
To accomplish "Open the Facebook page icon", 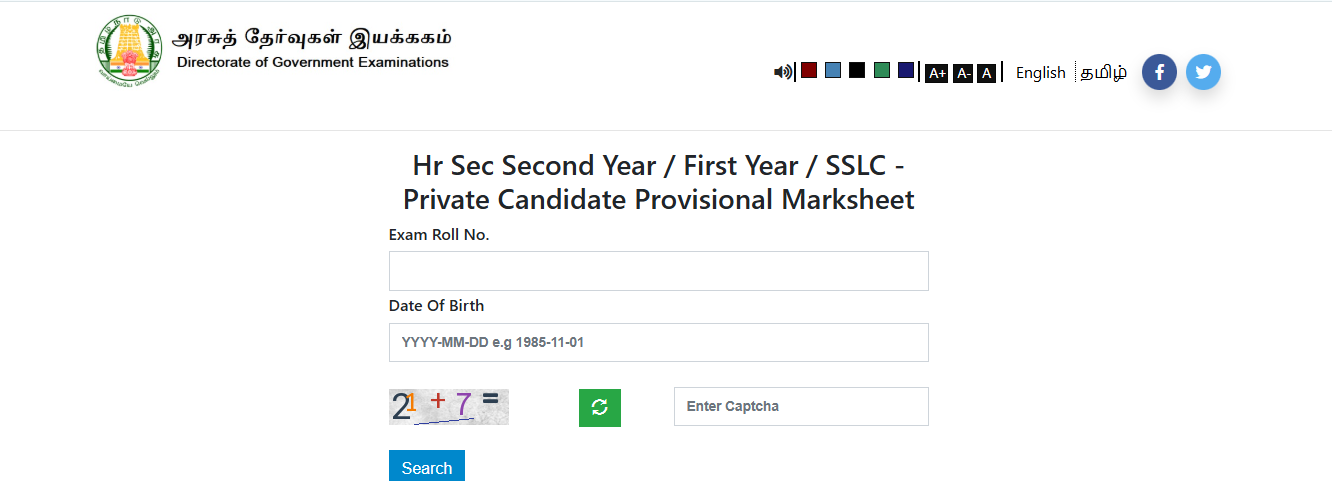I will [1159, 72].
